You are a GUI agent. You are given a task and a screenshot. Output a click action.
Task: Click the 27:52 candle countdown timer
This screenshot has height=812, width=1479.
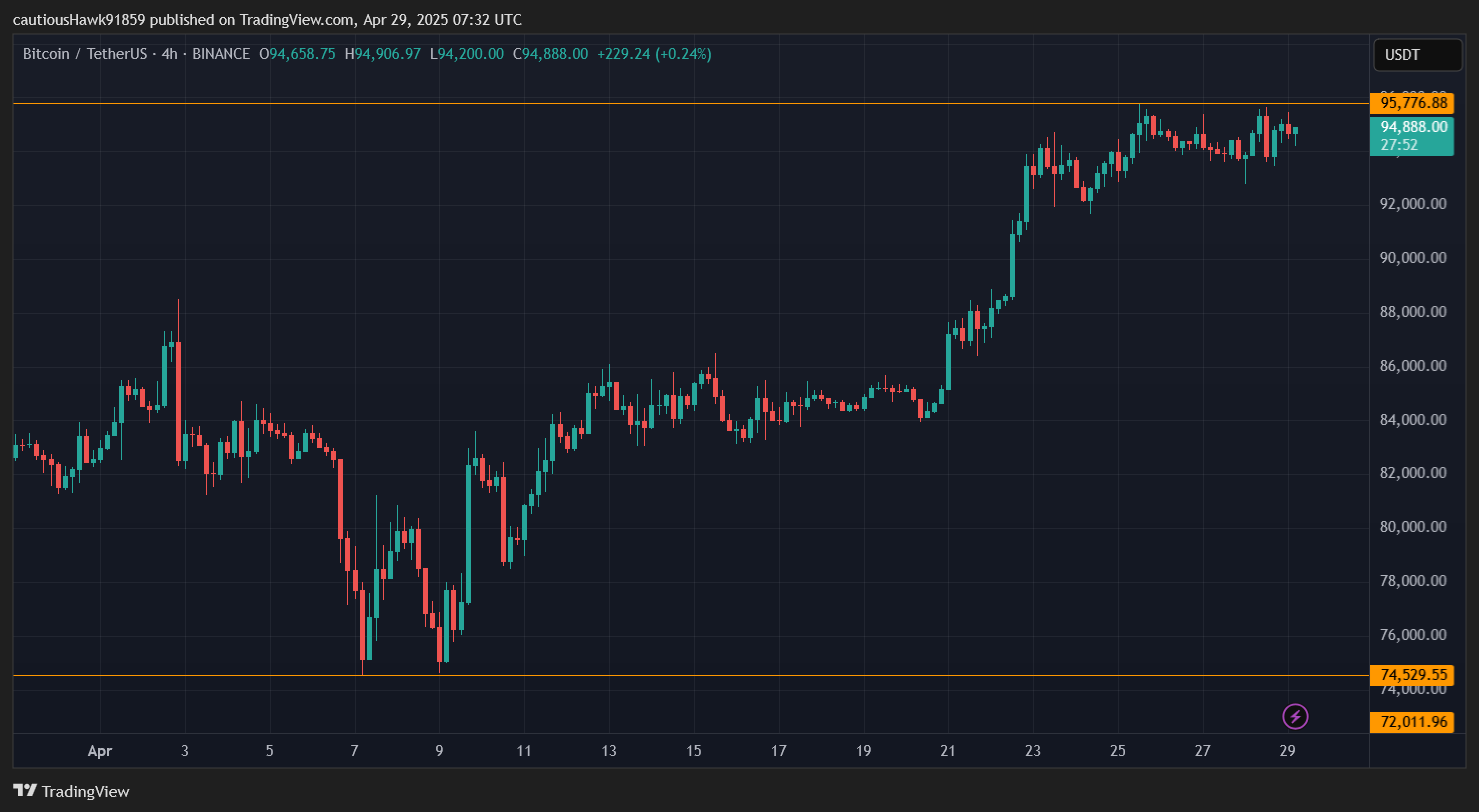point(1399,145)
